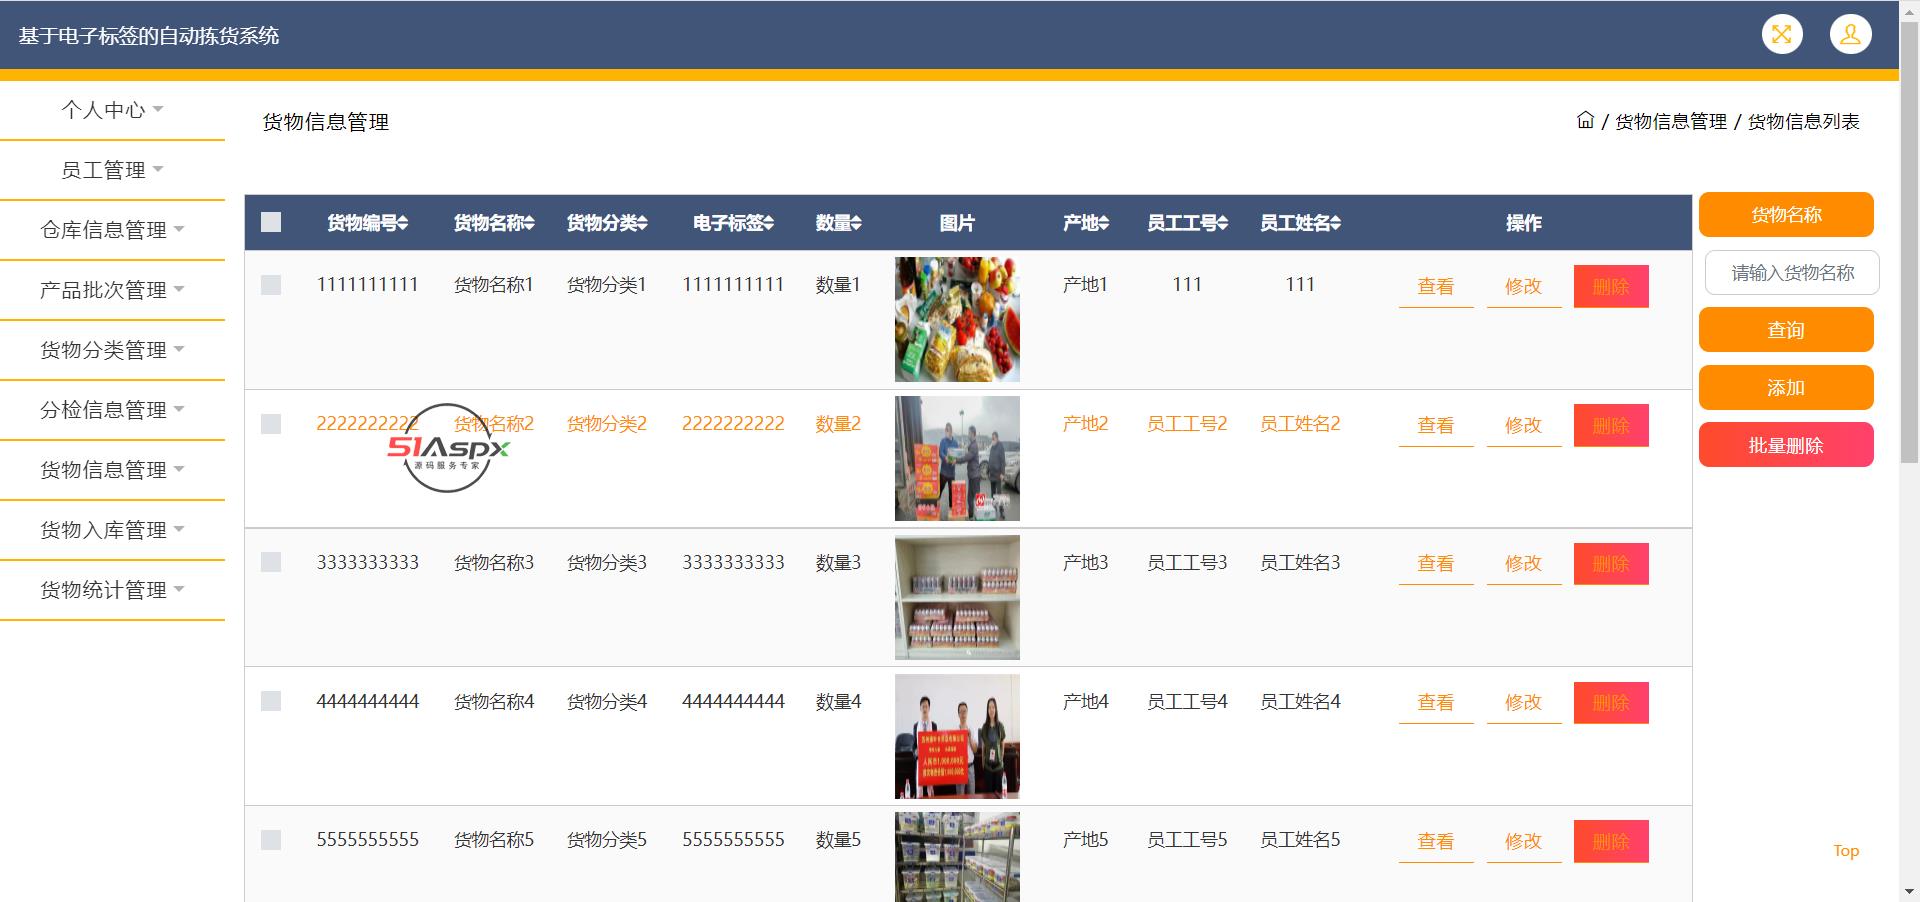The height and width of the screenshot is (902, 1920).
Task: Sort by 货物编号 column arrows
Action: coord(402,223)
